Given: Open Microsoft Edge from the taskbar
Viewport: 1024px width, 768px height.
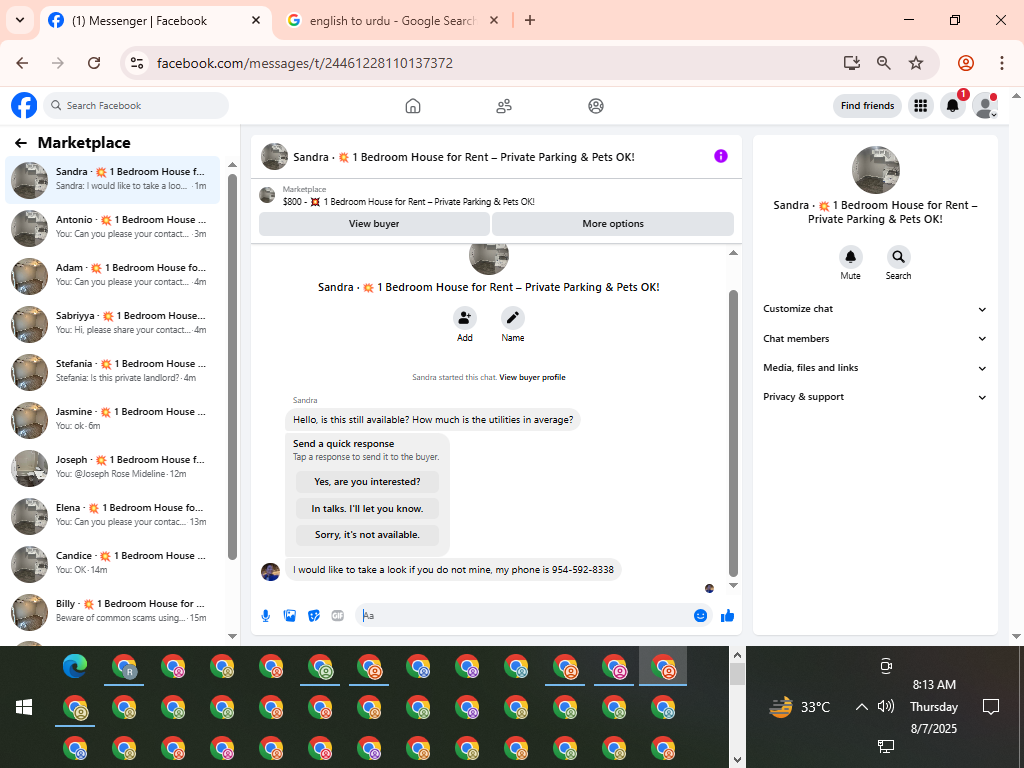Looking at the screenshot, I should (x=75, y=667).
